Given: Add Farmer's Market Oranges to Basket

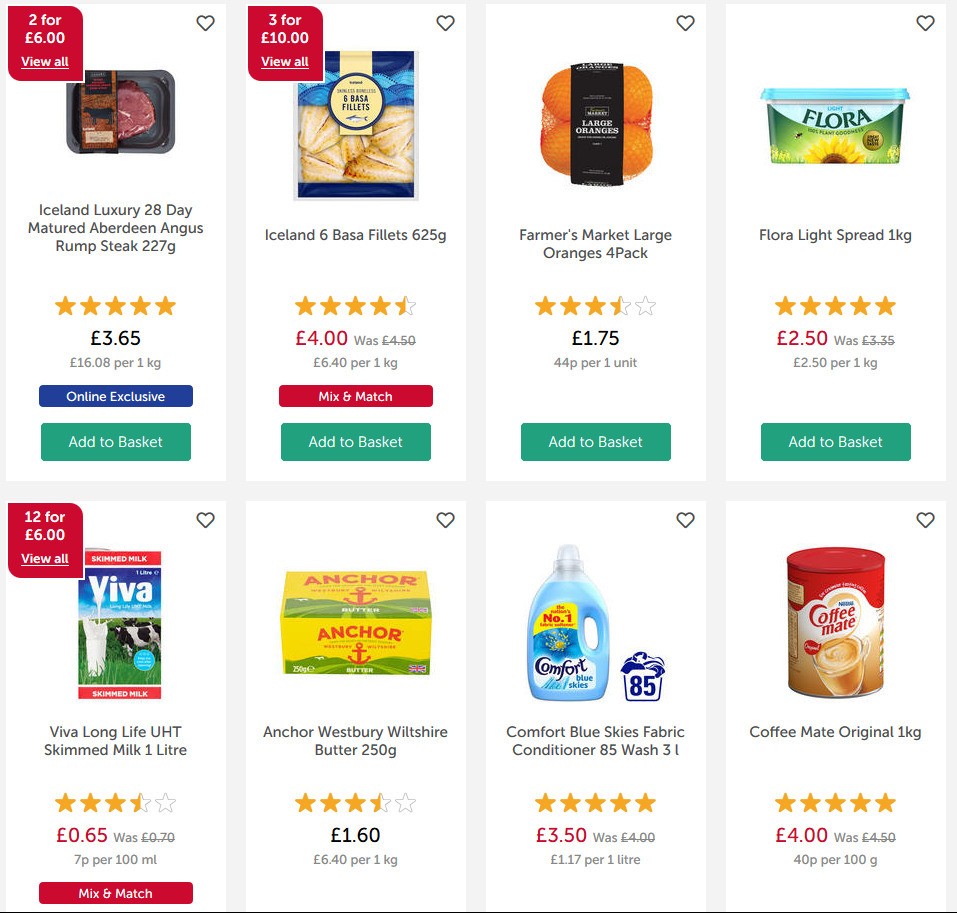Looking at the screenshot, I should (x=595, y=441).
